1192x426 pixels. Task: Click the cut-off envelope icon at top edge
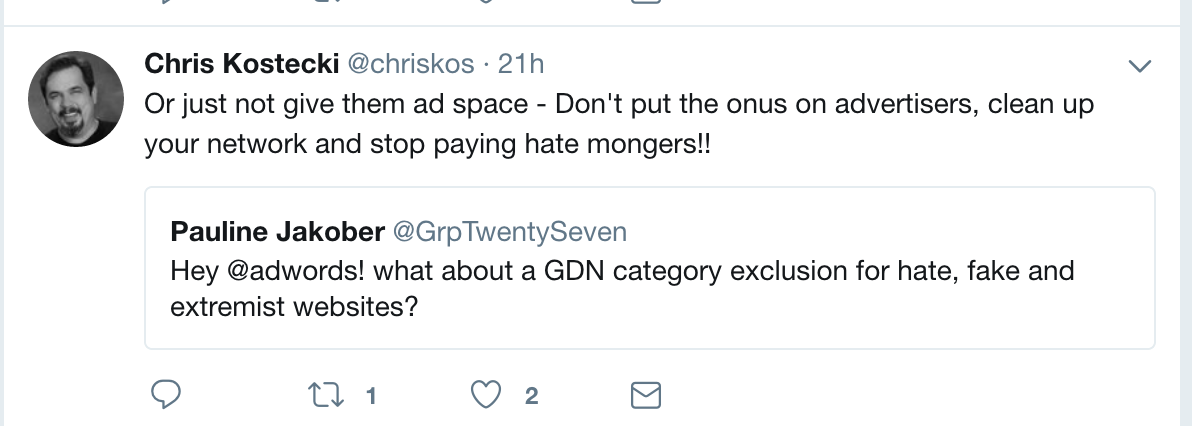[647, 3]
